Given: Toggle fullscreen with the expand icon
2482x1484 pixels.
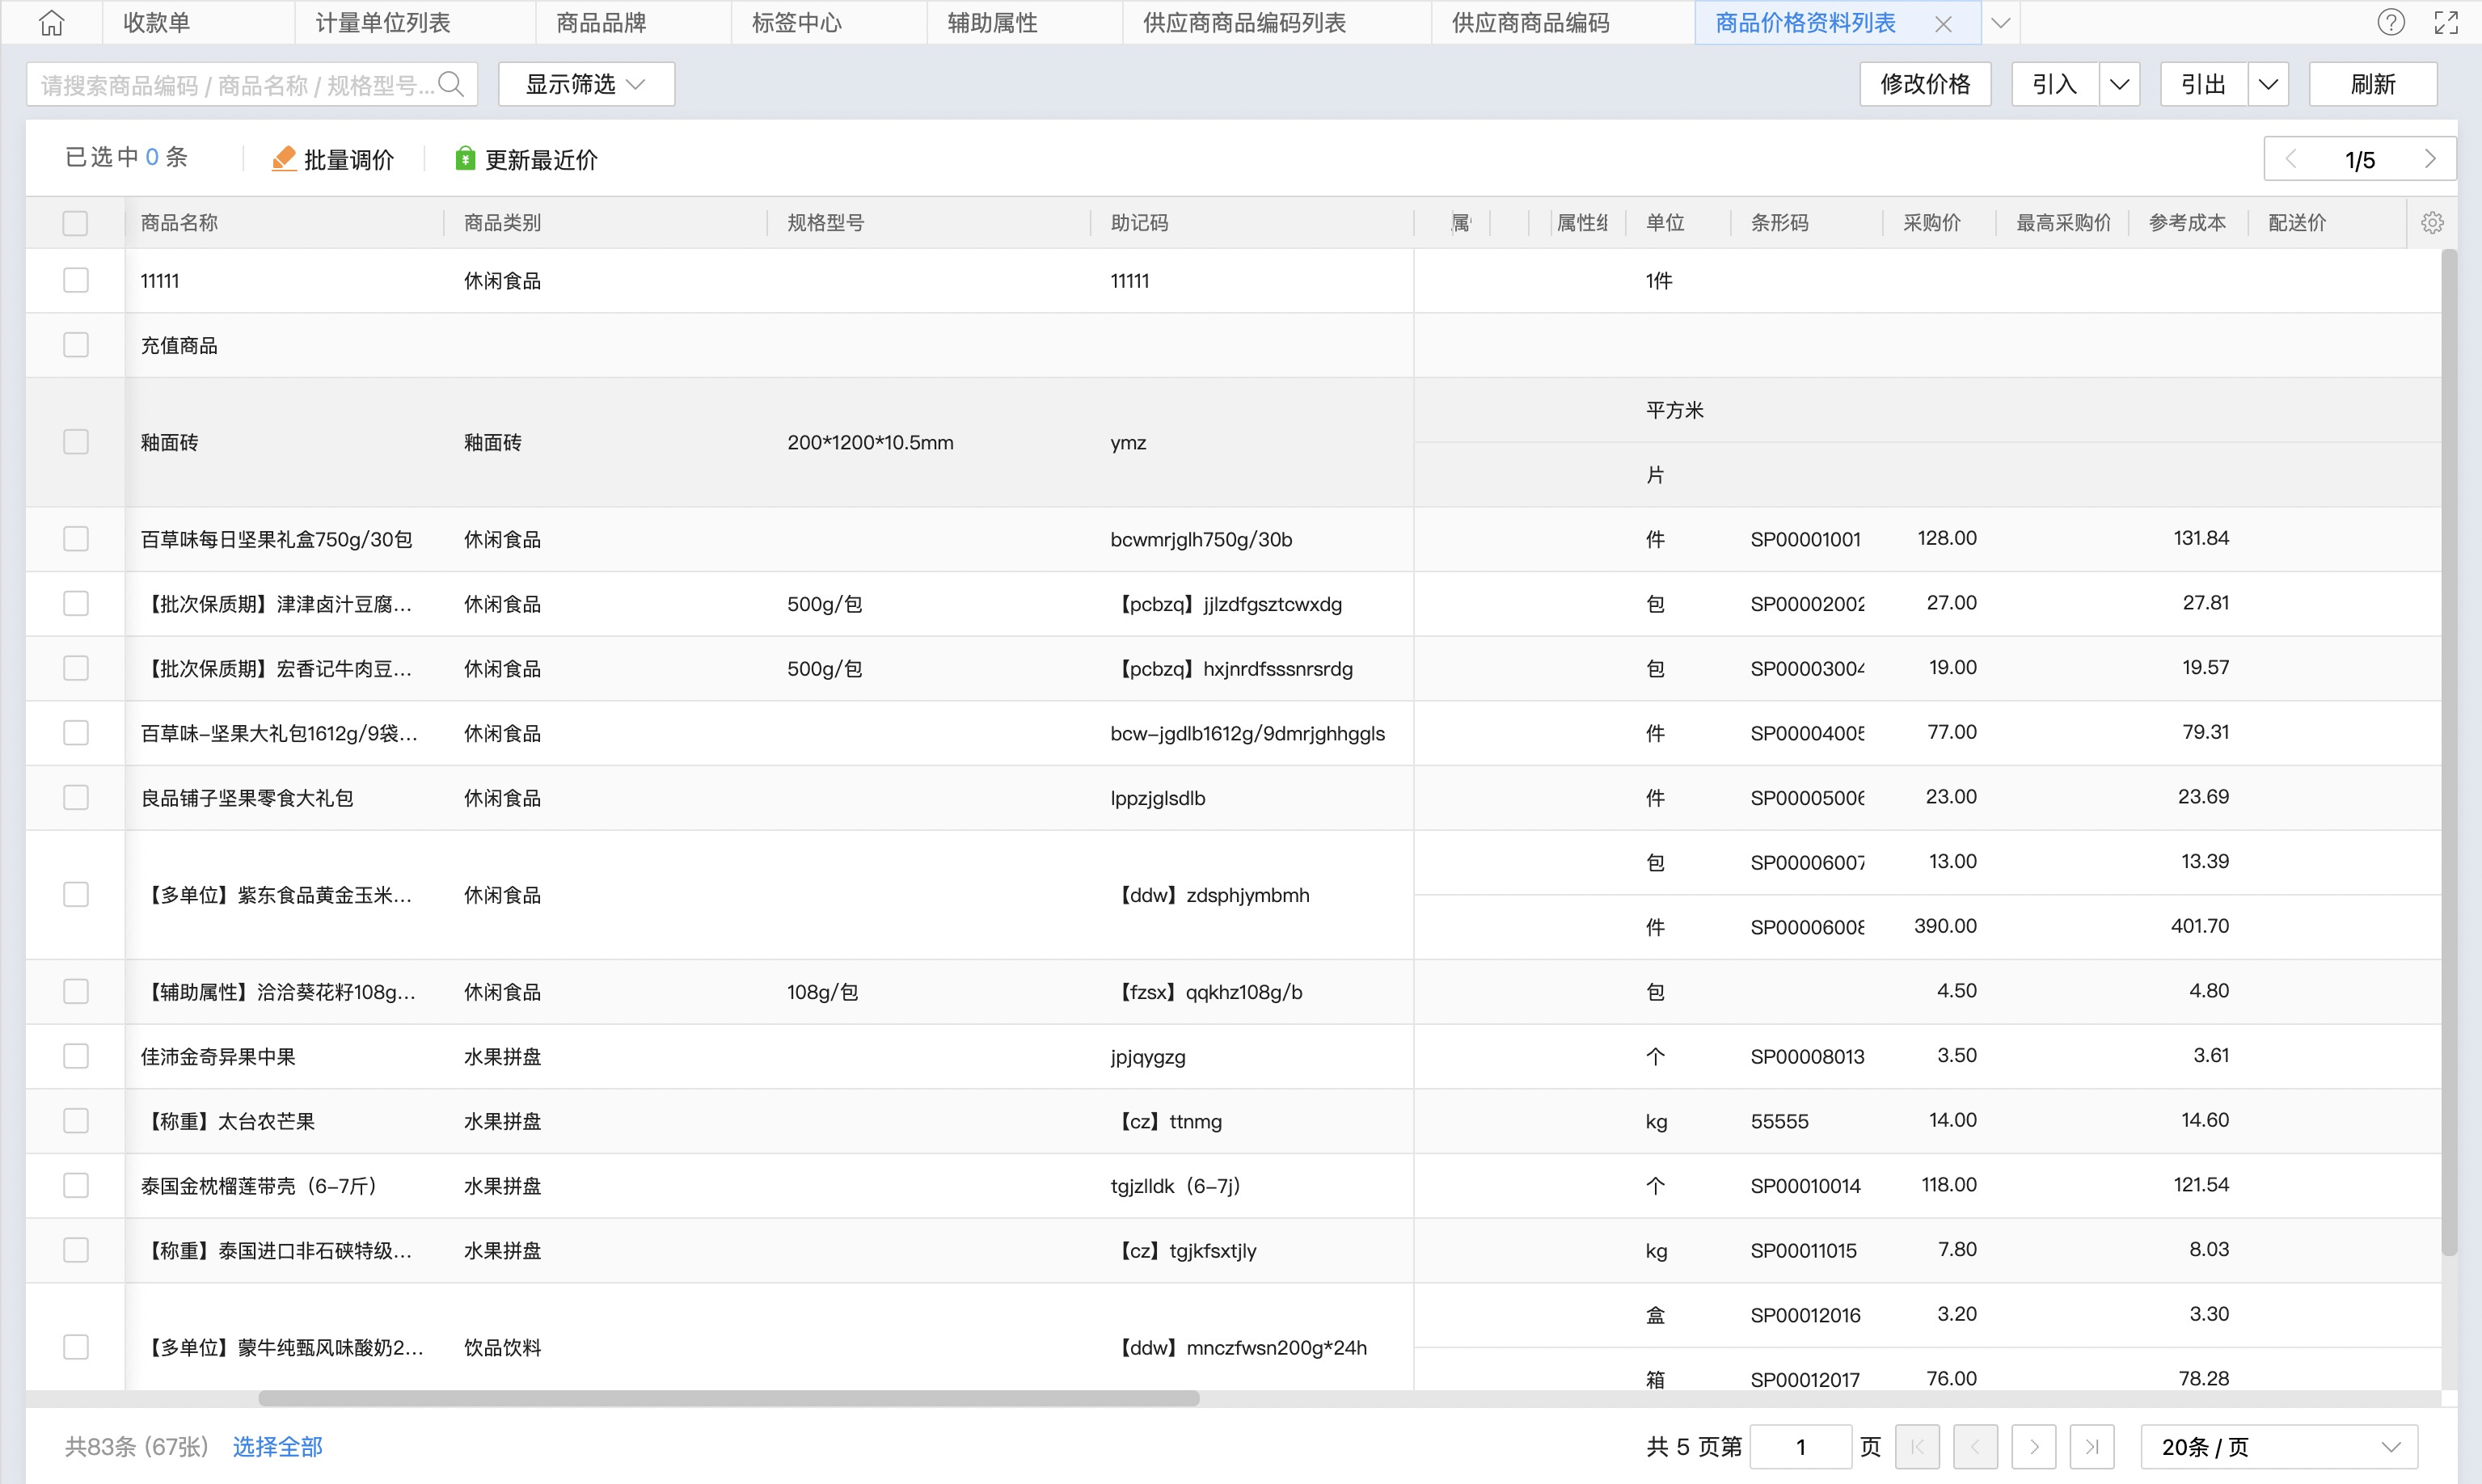Looking at the screenshot, I should click(2446, 23).
